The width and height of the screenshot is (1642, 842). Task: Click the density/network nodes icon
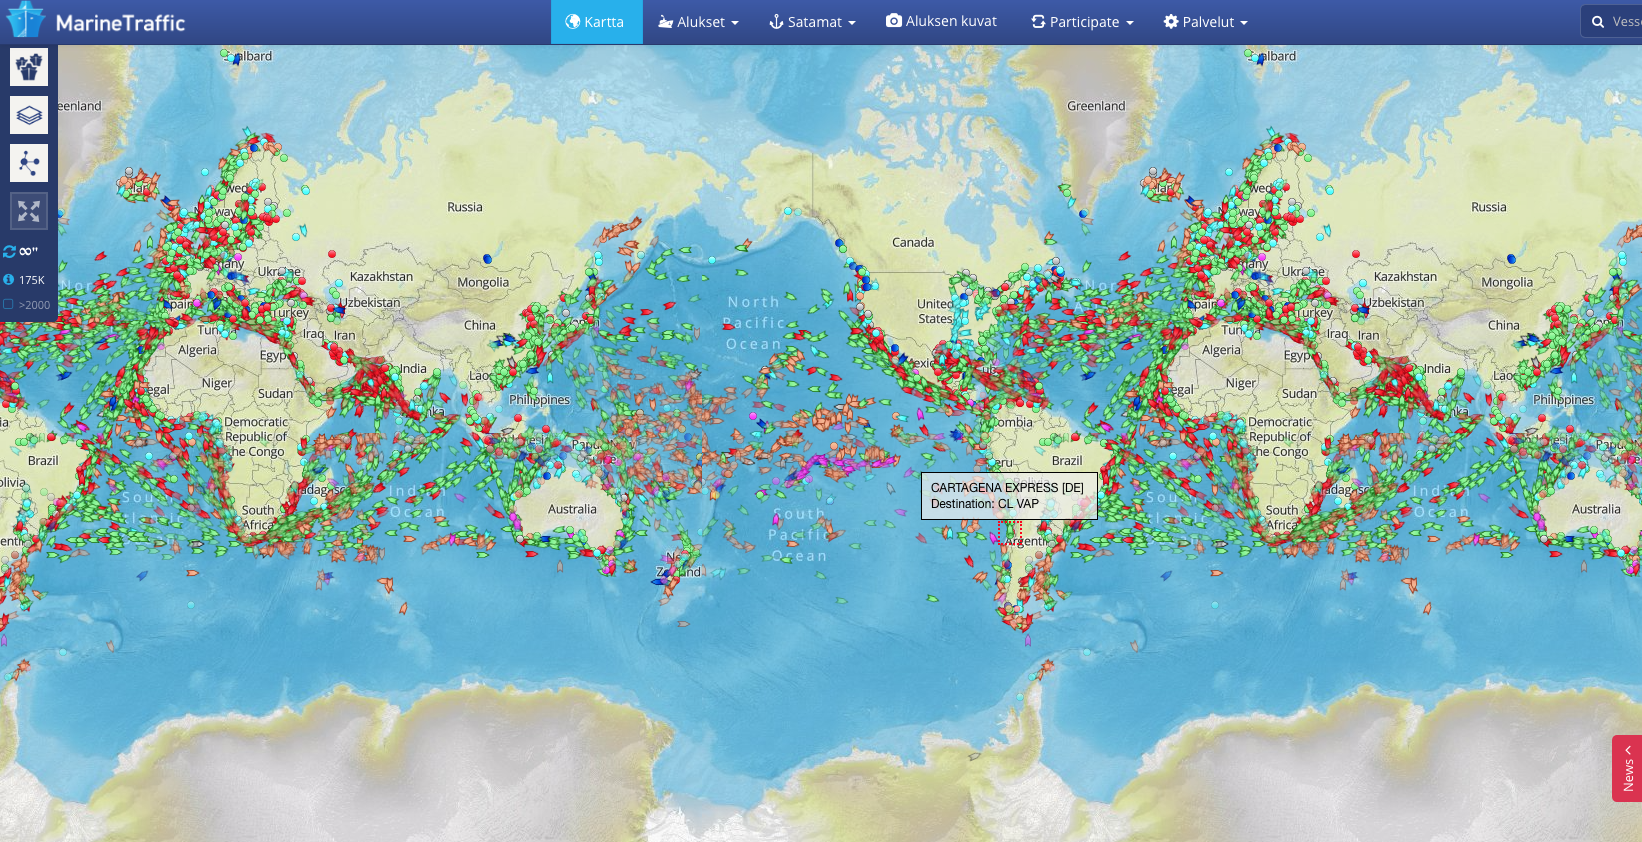tap(29, 163)
